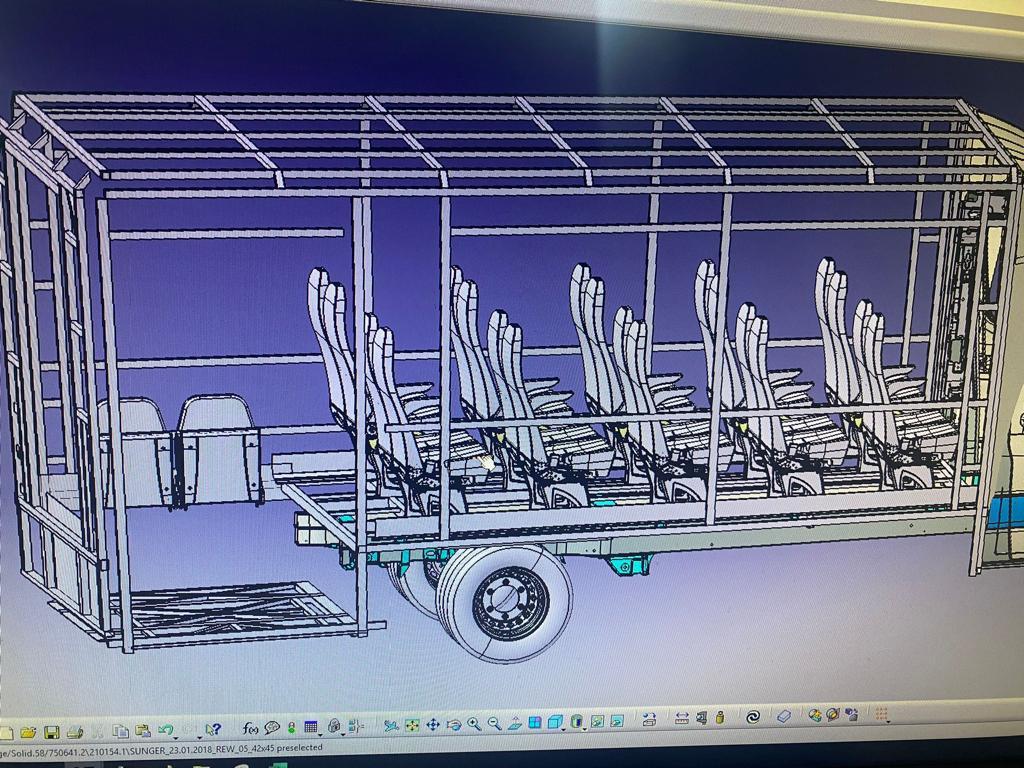Copy the selection to the clipboard
Screen dimensions: 1024x768
(121, 731)
